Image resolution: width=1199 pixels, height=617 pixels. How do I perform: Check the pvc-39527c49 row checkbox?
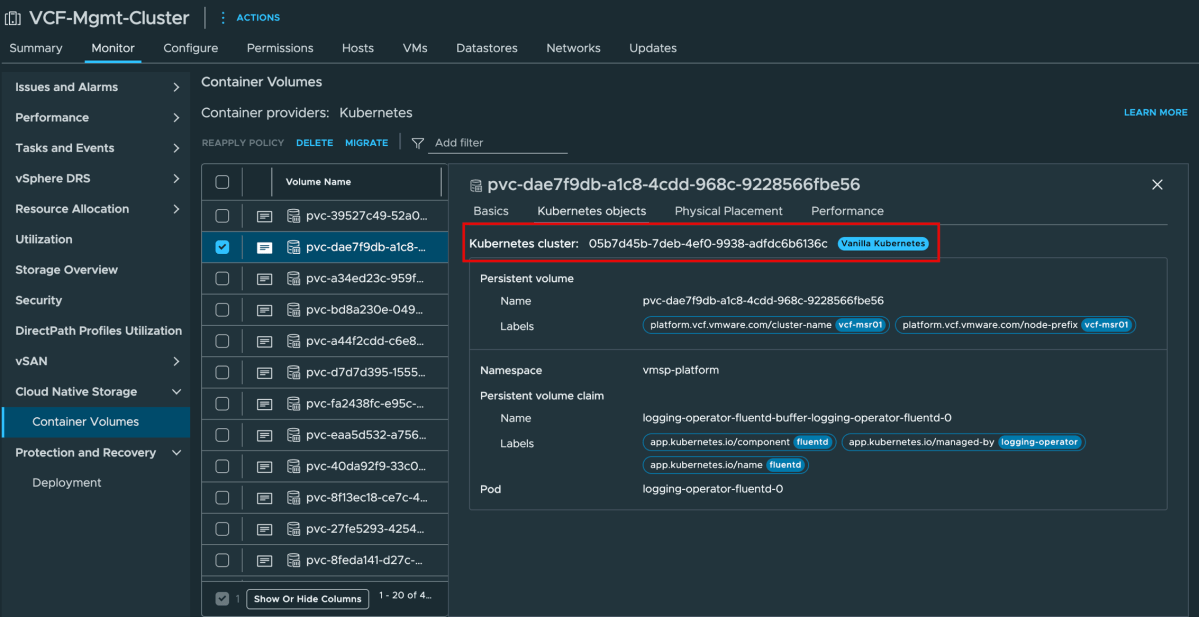point(223,216)
